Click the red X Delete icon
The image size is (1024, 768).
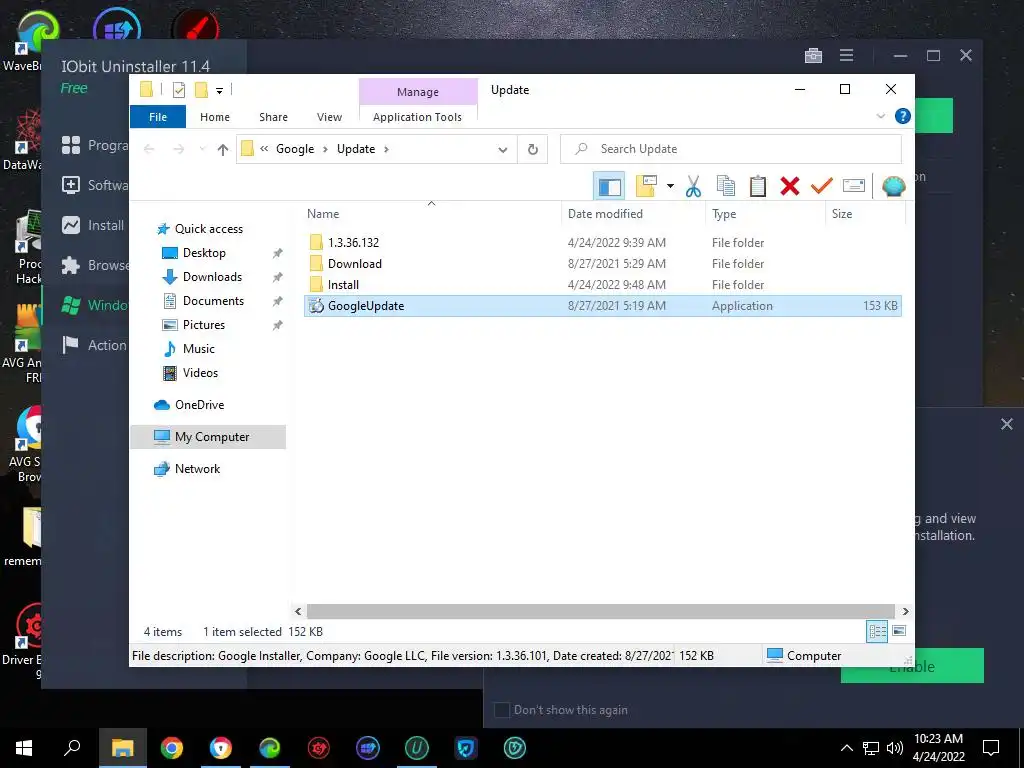[x=790, y=186]
